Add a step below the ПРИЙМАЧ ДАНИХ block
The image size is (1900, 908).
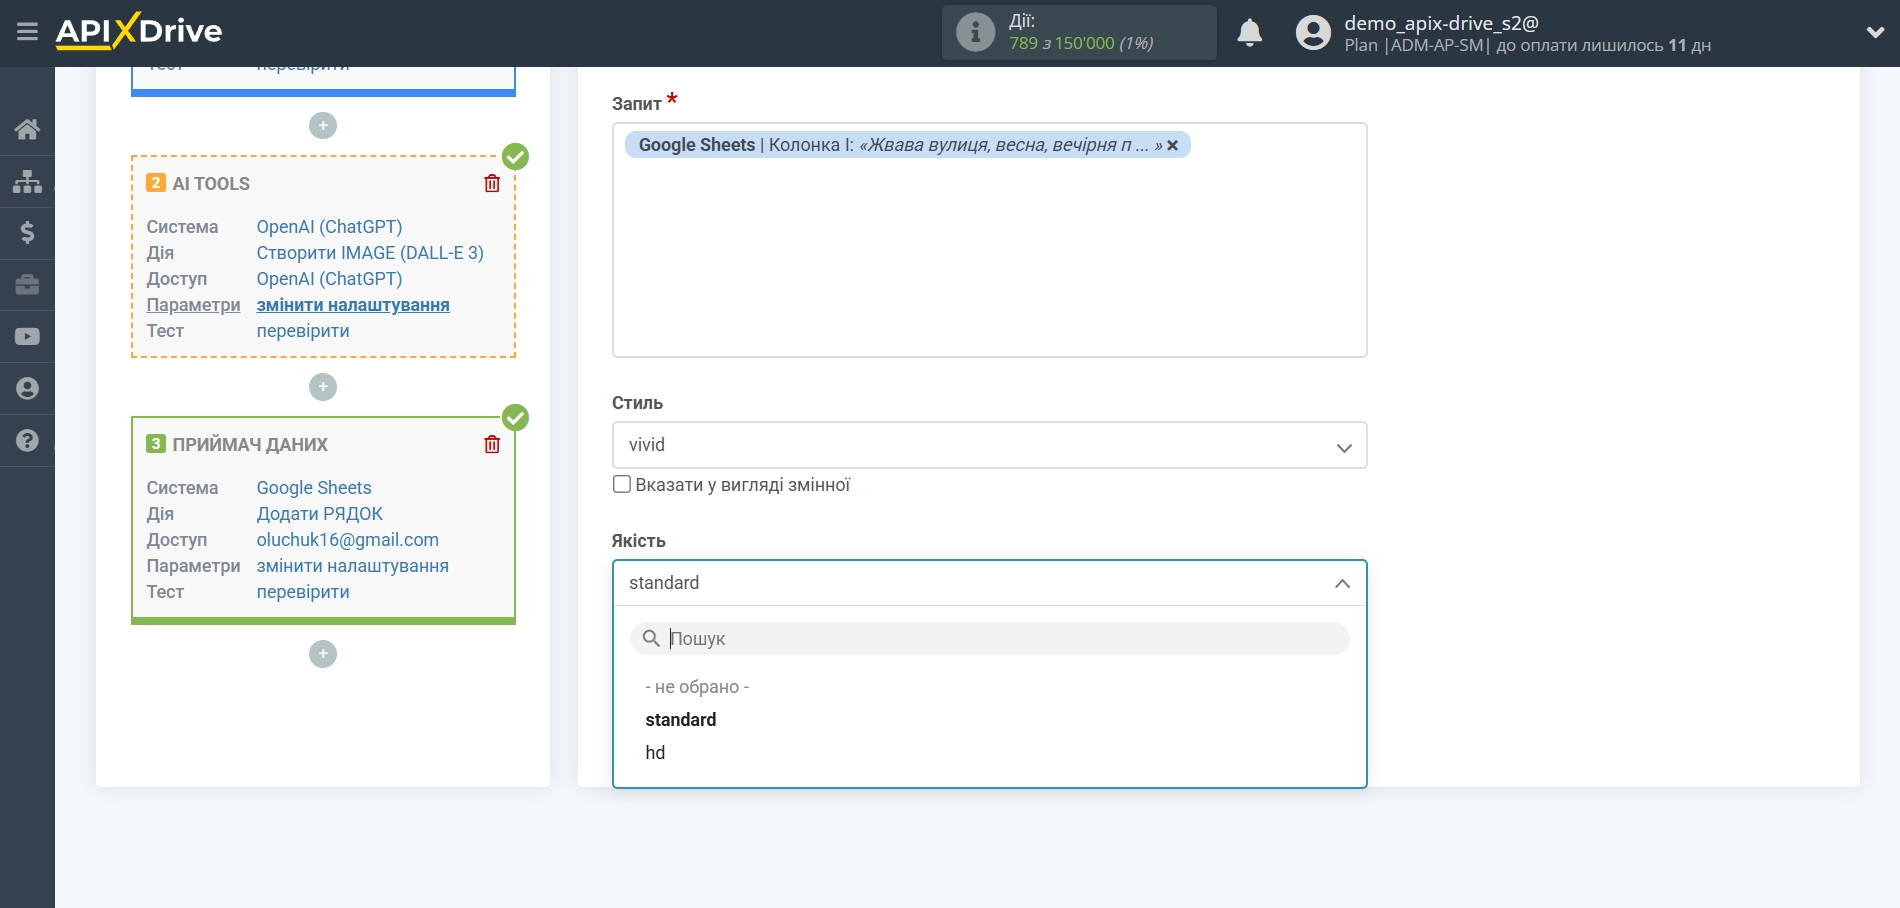[323, 654]
